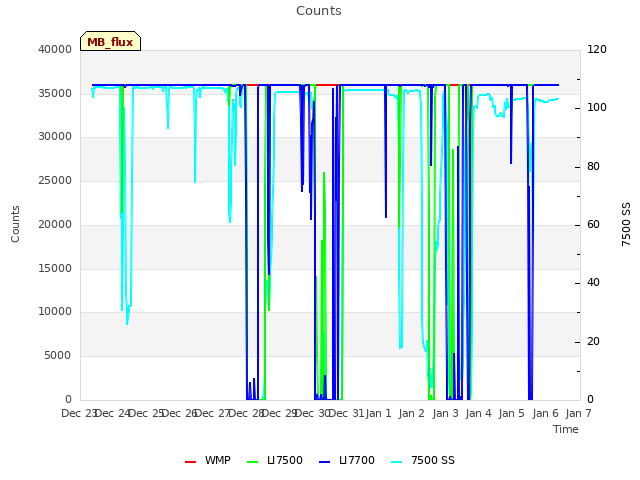Click the Jan 4 date label
Image resolution: width=640 pixels, height=480 pixels.
(478, 413)
